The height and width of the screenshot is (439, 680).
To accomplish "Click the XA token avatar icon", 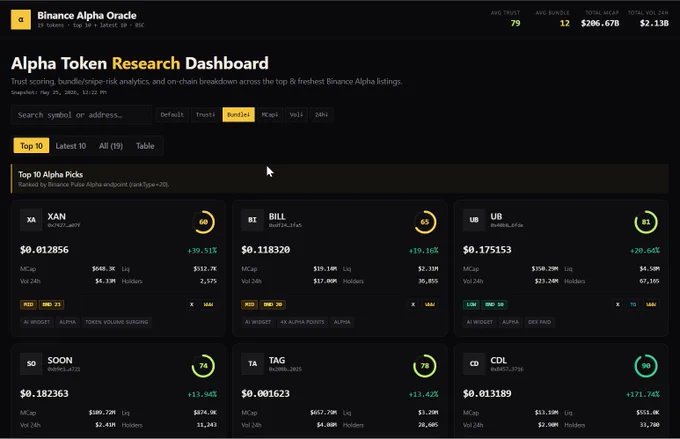I will (x=31, y=220).
